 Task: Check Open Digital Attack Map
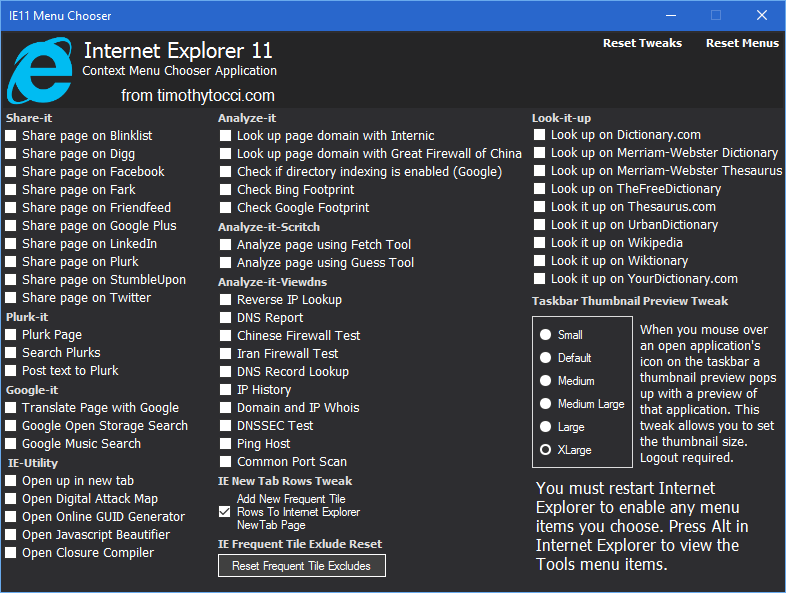[x=11, y=499]
